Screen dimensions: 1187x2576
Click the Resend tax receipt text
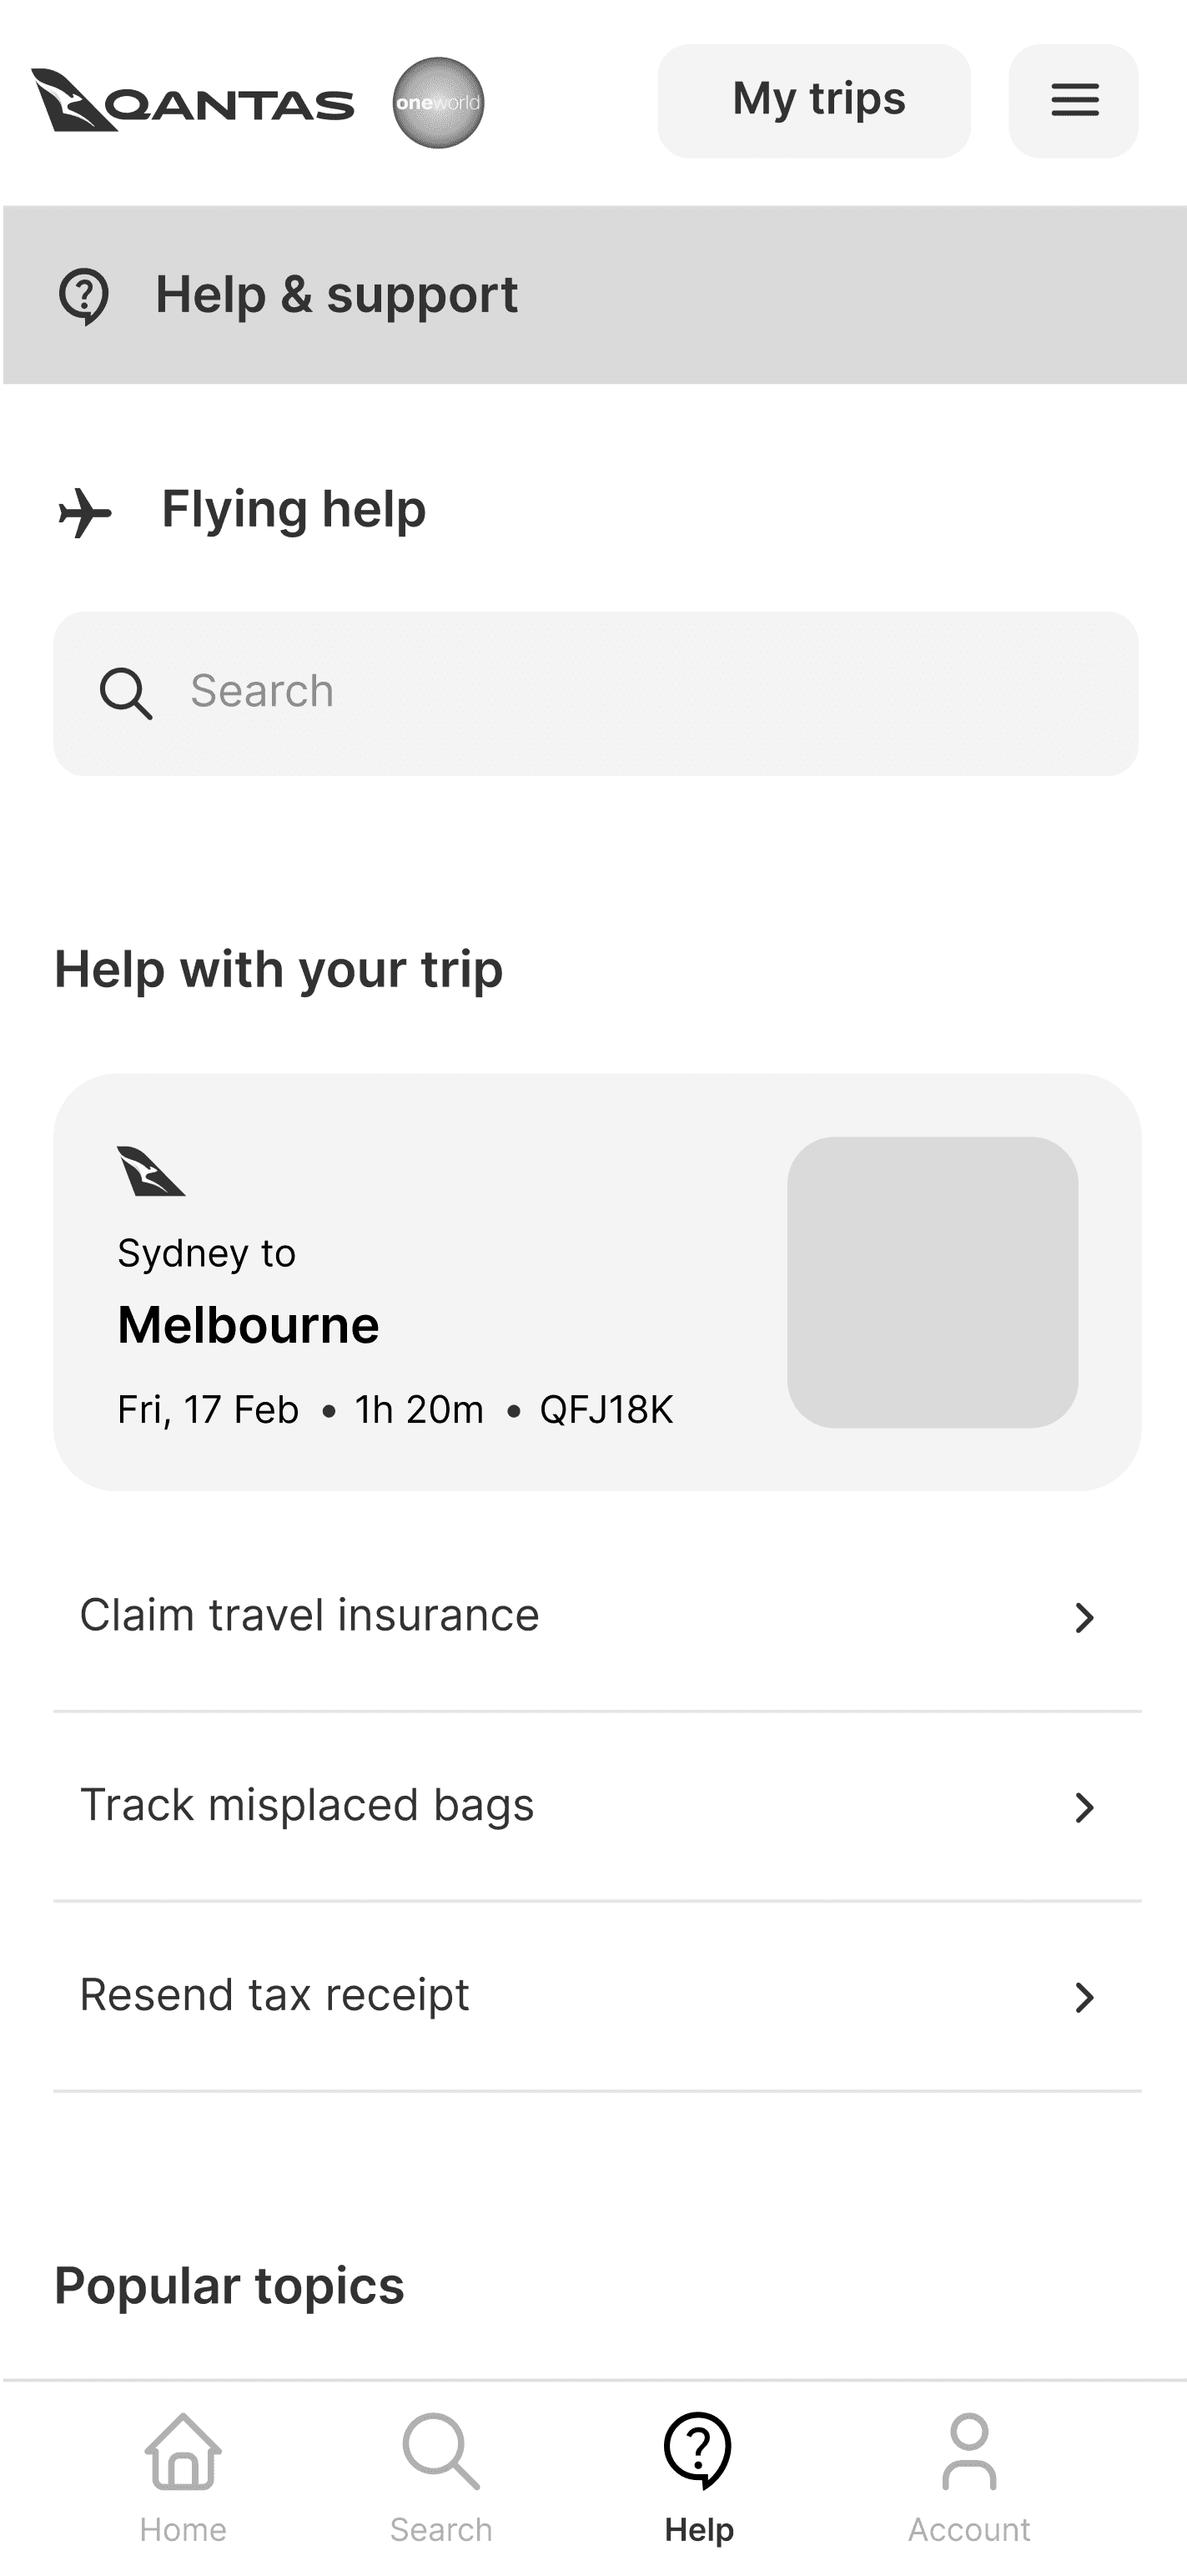pyautogui.click(x=275, y=1995)
